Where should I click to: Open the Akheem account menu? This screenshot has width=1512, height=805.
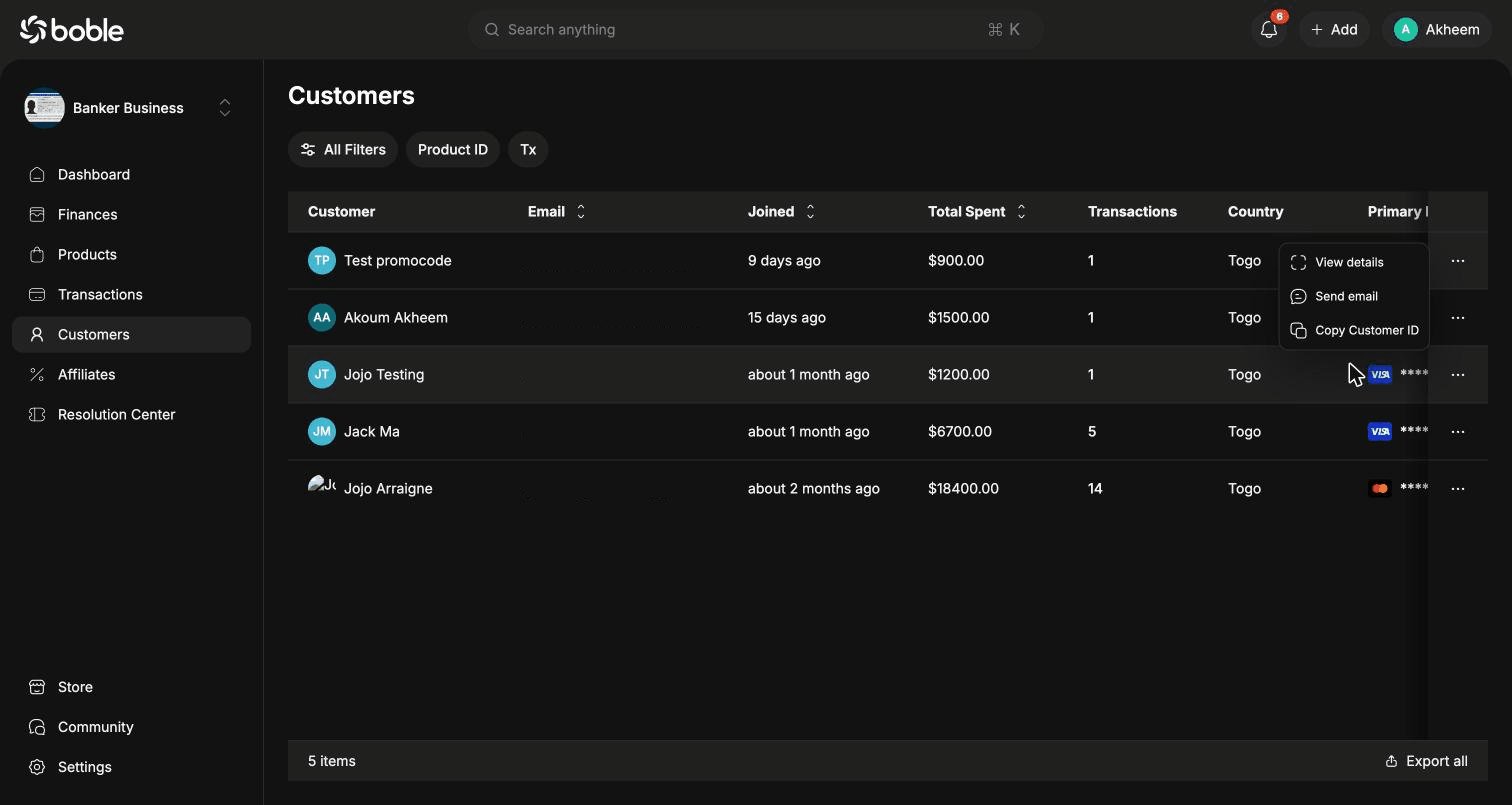(1437, 30)
